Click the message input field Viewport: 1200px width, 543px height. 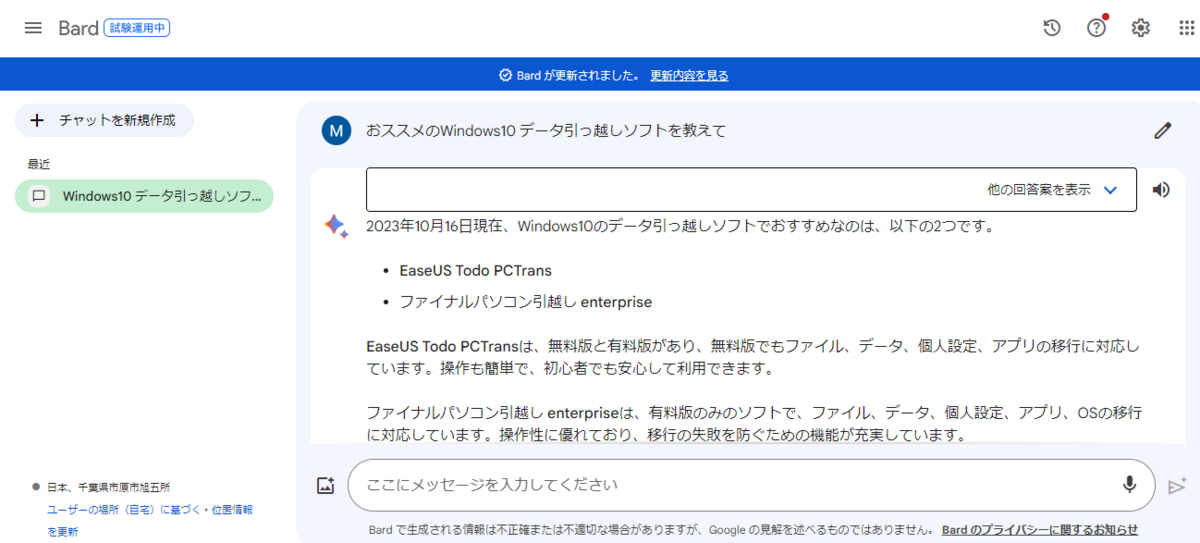point(753,485)
